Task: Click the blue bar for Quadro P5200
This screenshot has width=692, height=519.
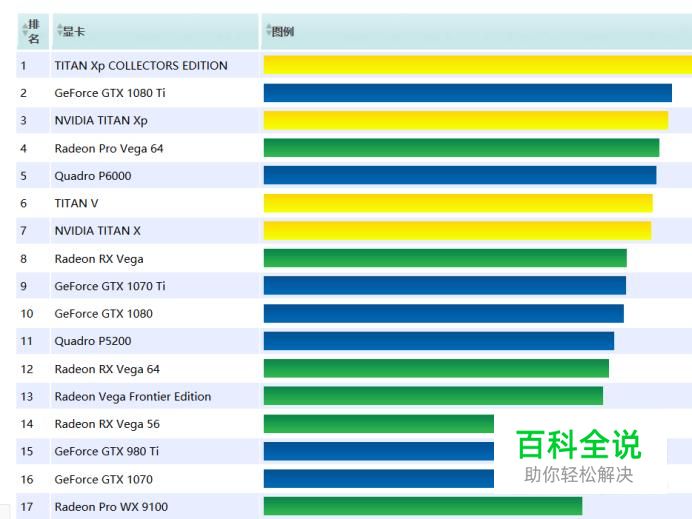Action: [x=439, y=341]
